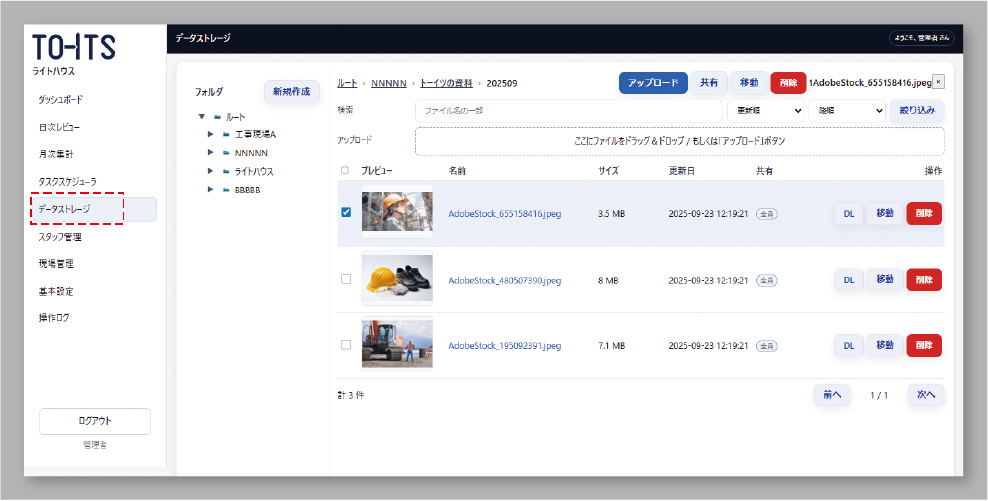Click the TO-ITS logo
The width and height of the screenshot is (988, 501).
[74, 47]
